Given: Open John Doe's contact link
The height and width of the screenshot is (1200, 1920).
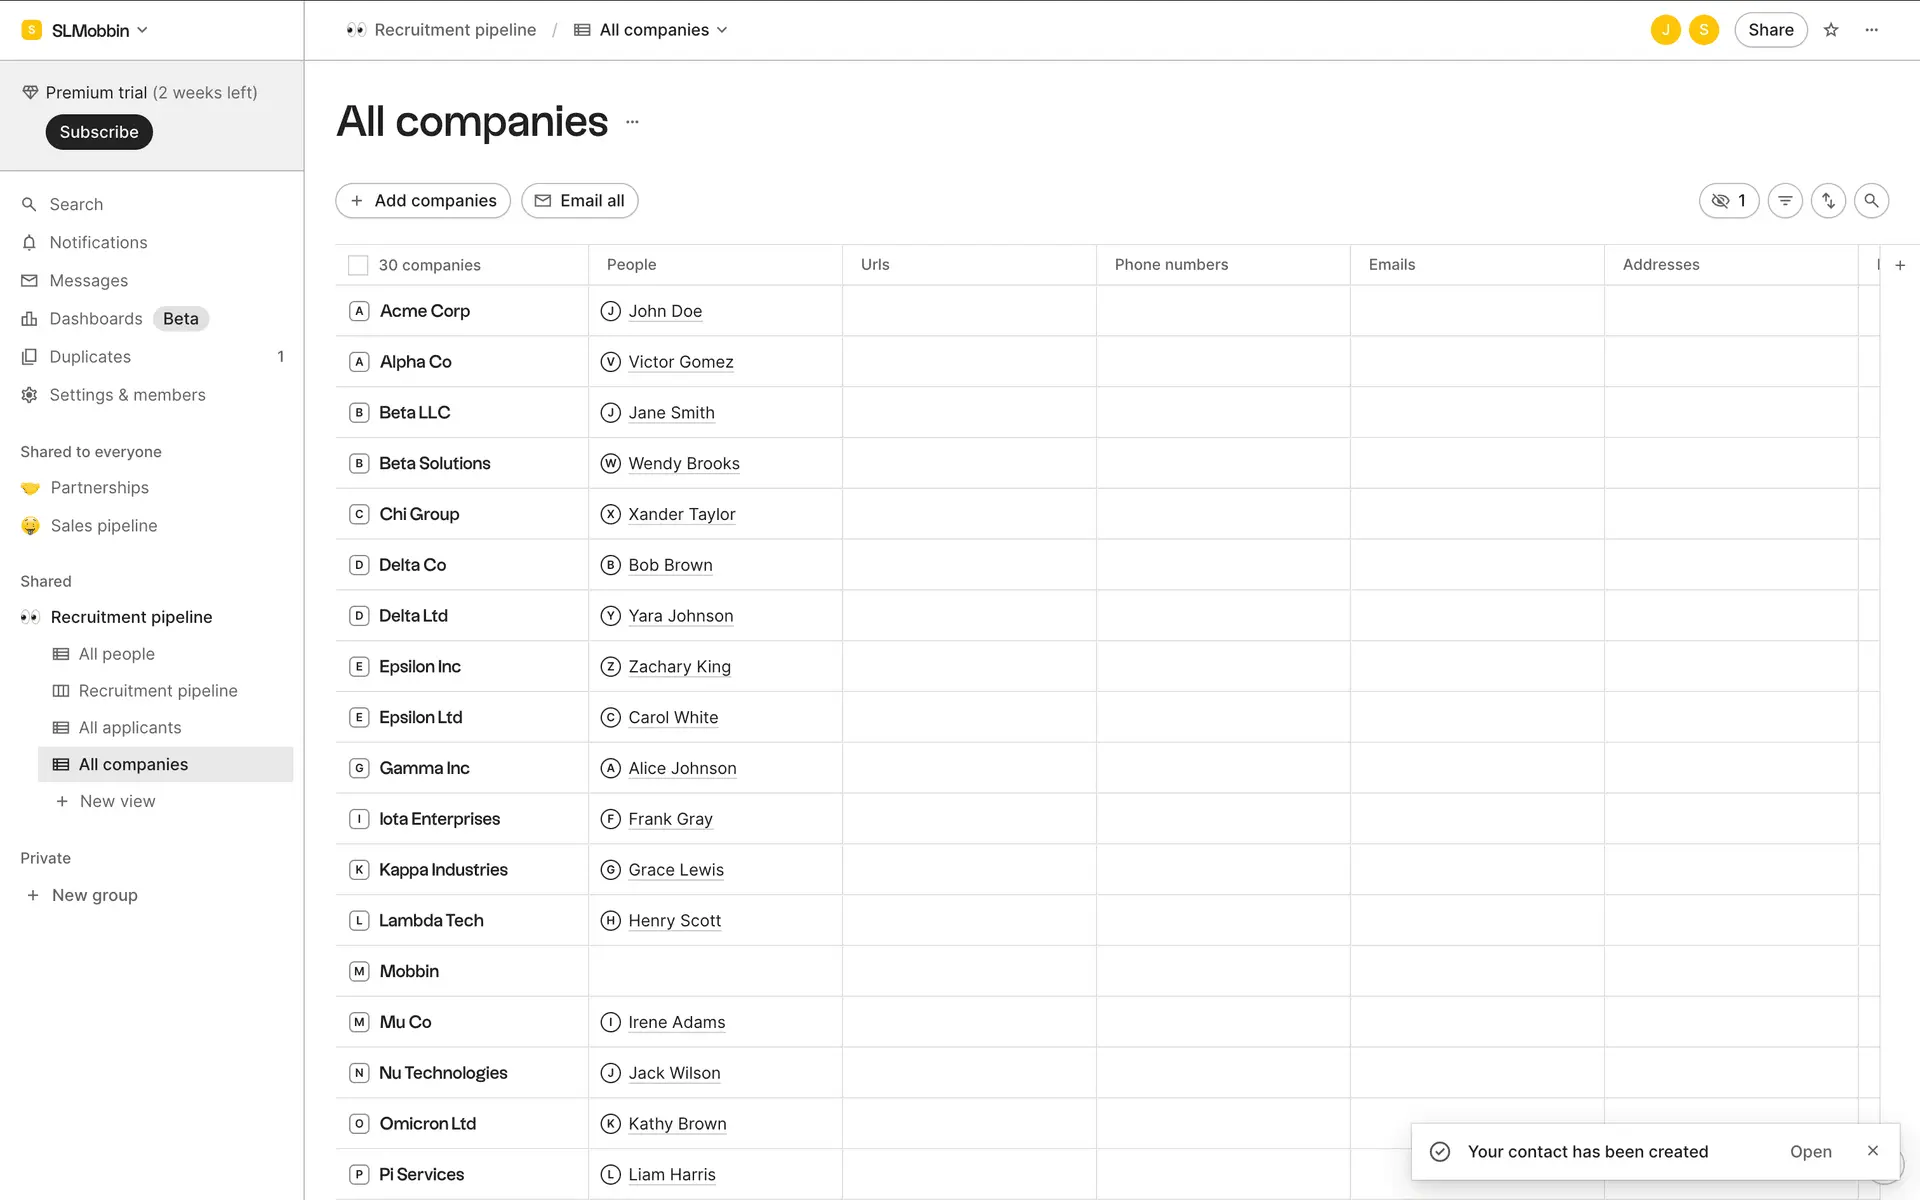Looking at the screenshot, I should (x=665, y=311).
